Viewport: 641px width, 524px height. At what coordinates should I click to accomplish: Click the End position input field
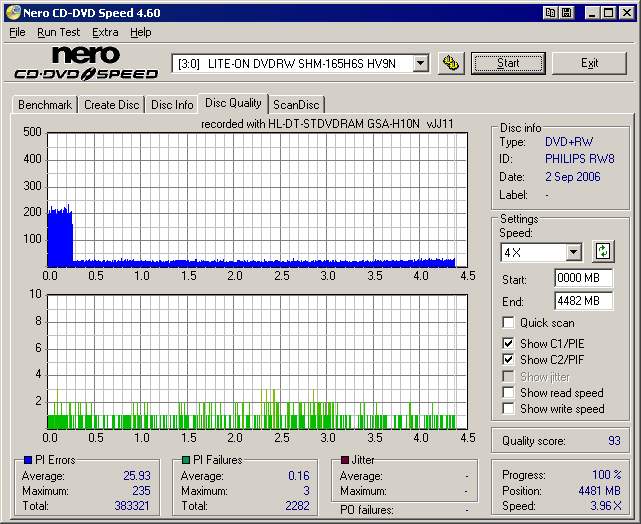[x=583, y=301]
